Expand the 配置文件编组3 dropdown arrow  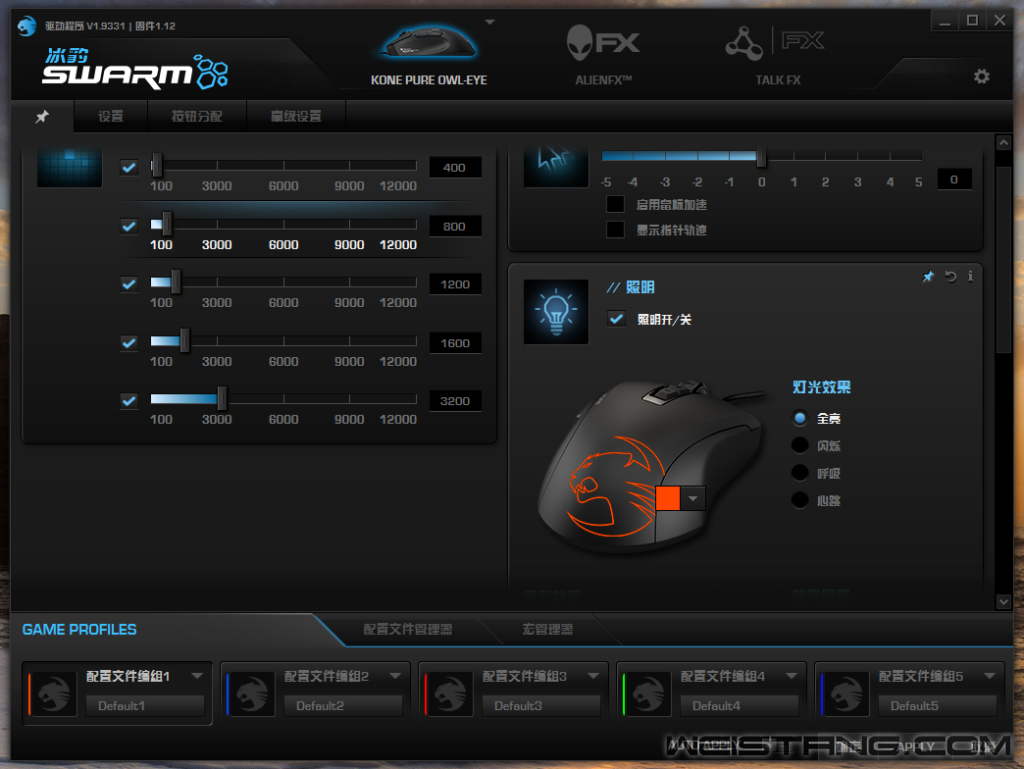[593, 676]
